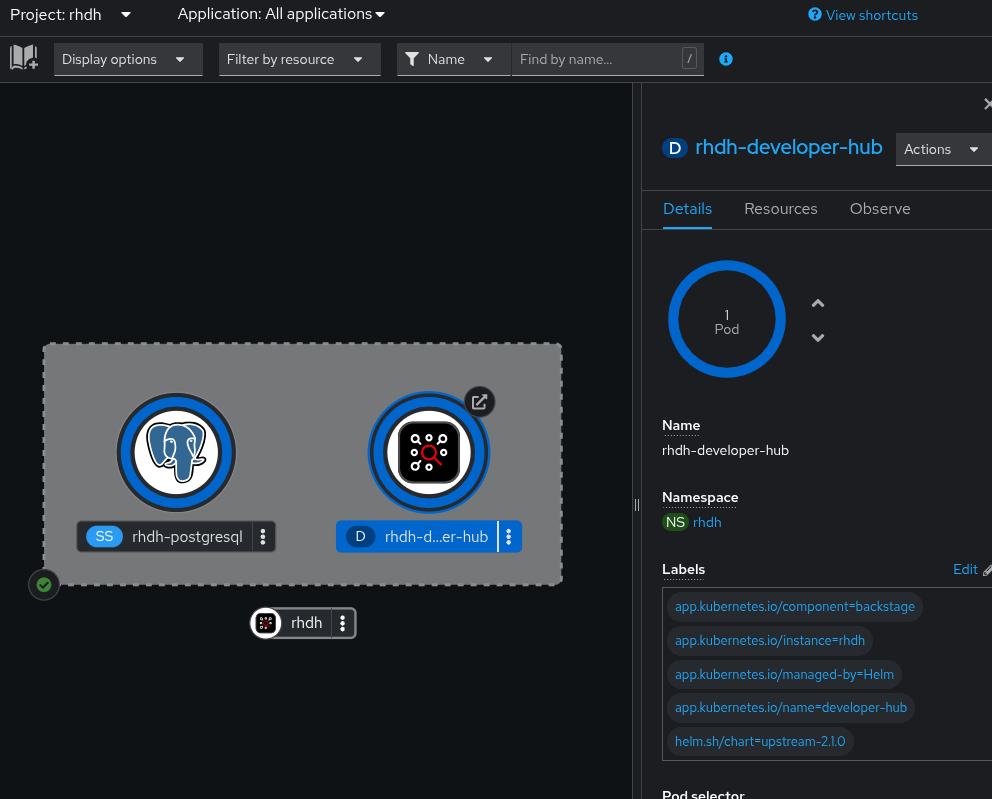Viewport: 992px width, 799px height.
Task: Switch to the Observe tab
Action: [x=880, y=209]
